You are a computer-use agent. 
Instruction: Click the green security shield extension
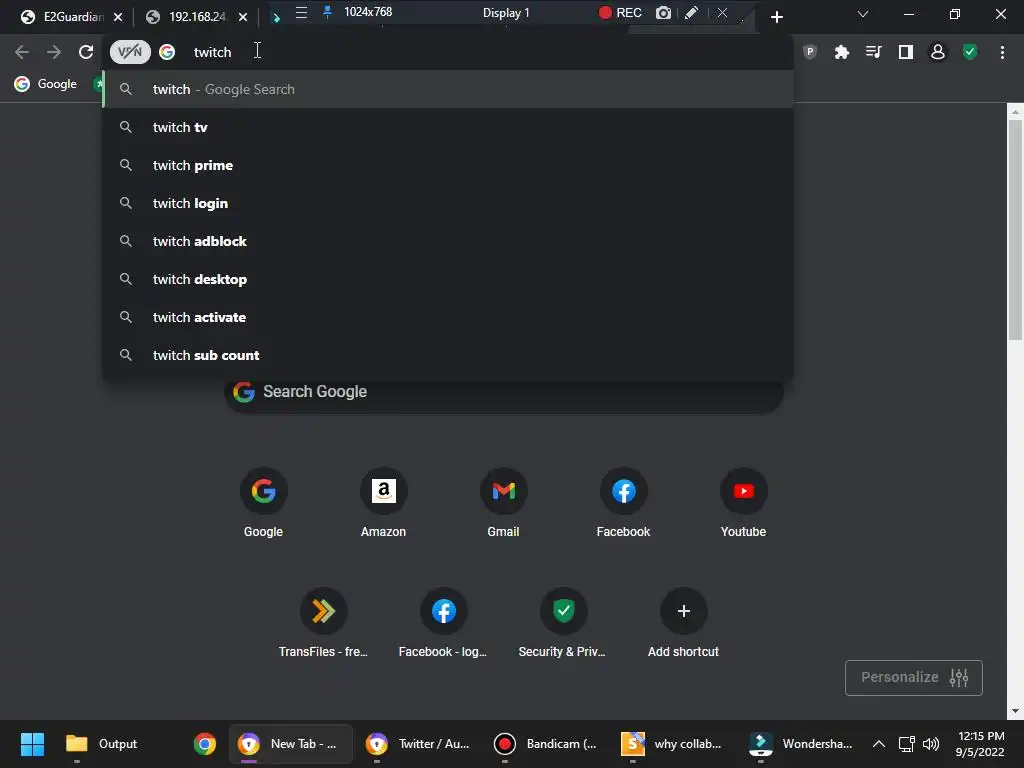970,52
